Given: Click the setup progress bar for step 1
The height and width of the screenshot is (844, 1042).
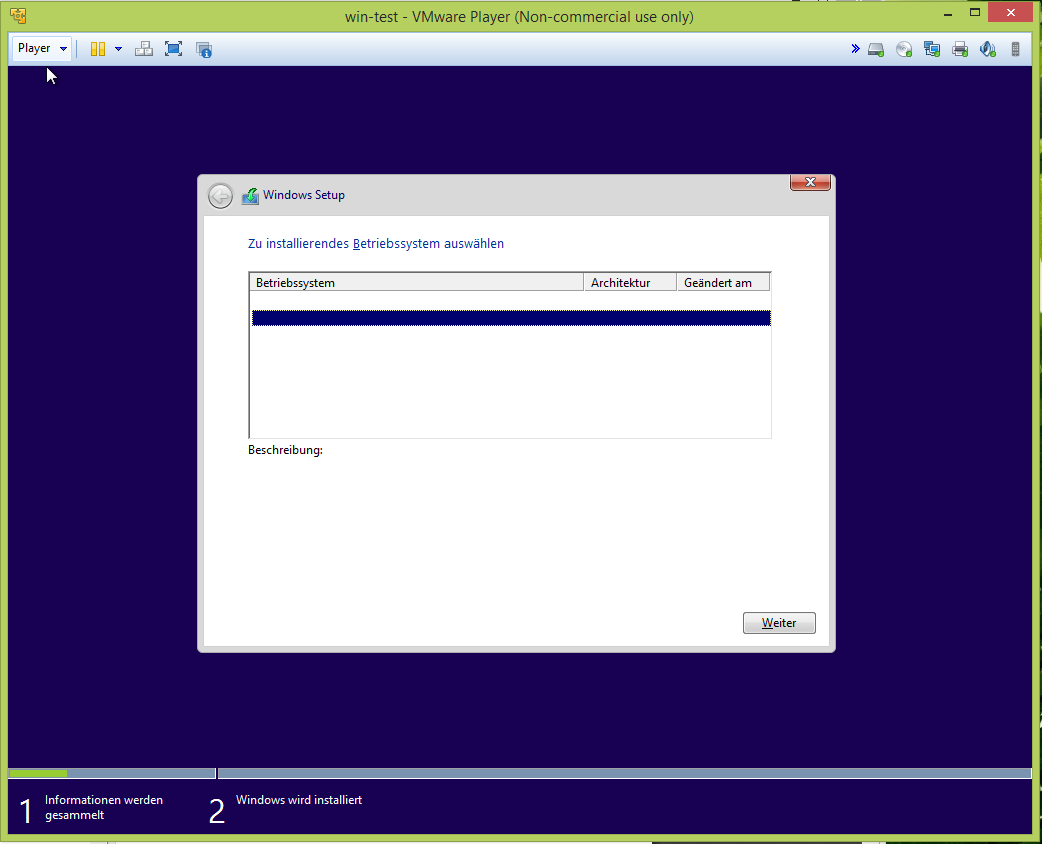Looking at the screenshot, I should (112, 774).
